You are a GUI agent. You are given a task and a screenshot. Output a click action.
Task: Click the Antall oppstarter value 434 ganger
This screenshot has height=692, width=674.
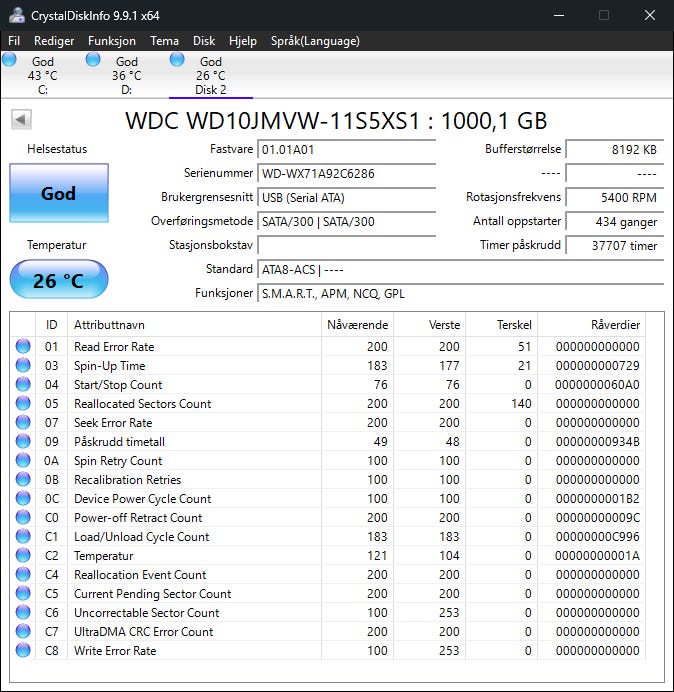click(x=615, y=221)
